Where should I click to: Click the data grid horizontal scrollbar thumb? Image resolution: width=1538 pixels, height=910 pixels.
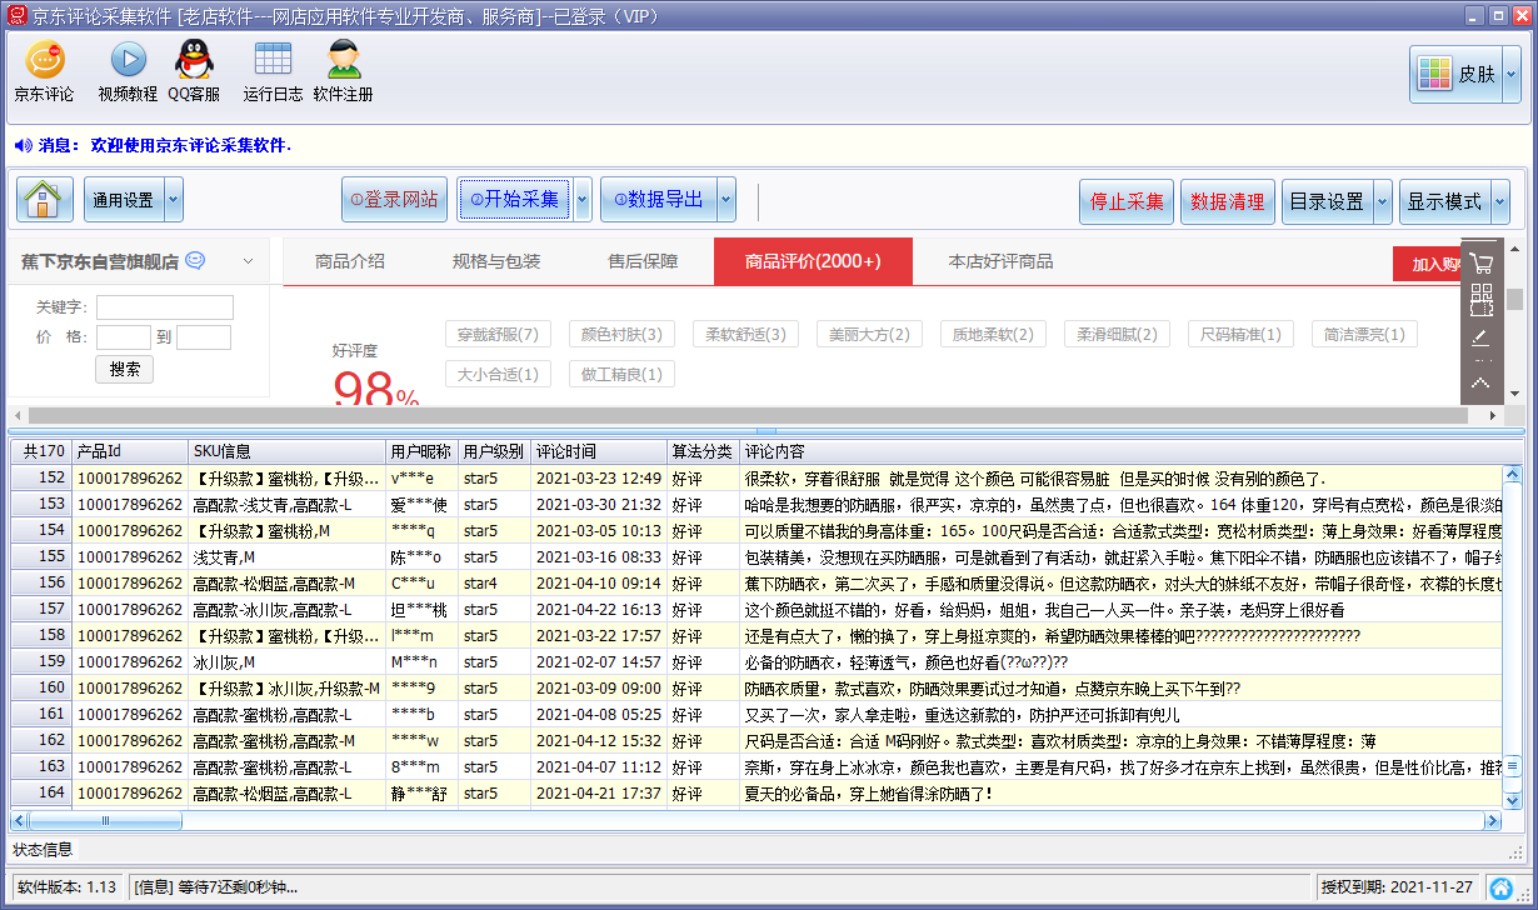click(105, 821)
